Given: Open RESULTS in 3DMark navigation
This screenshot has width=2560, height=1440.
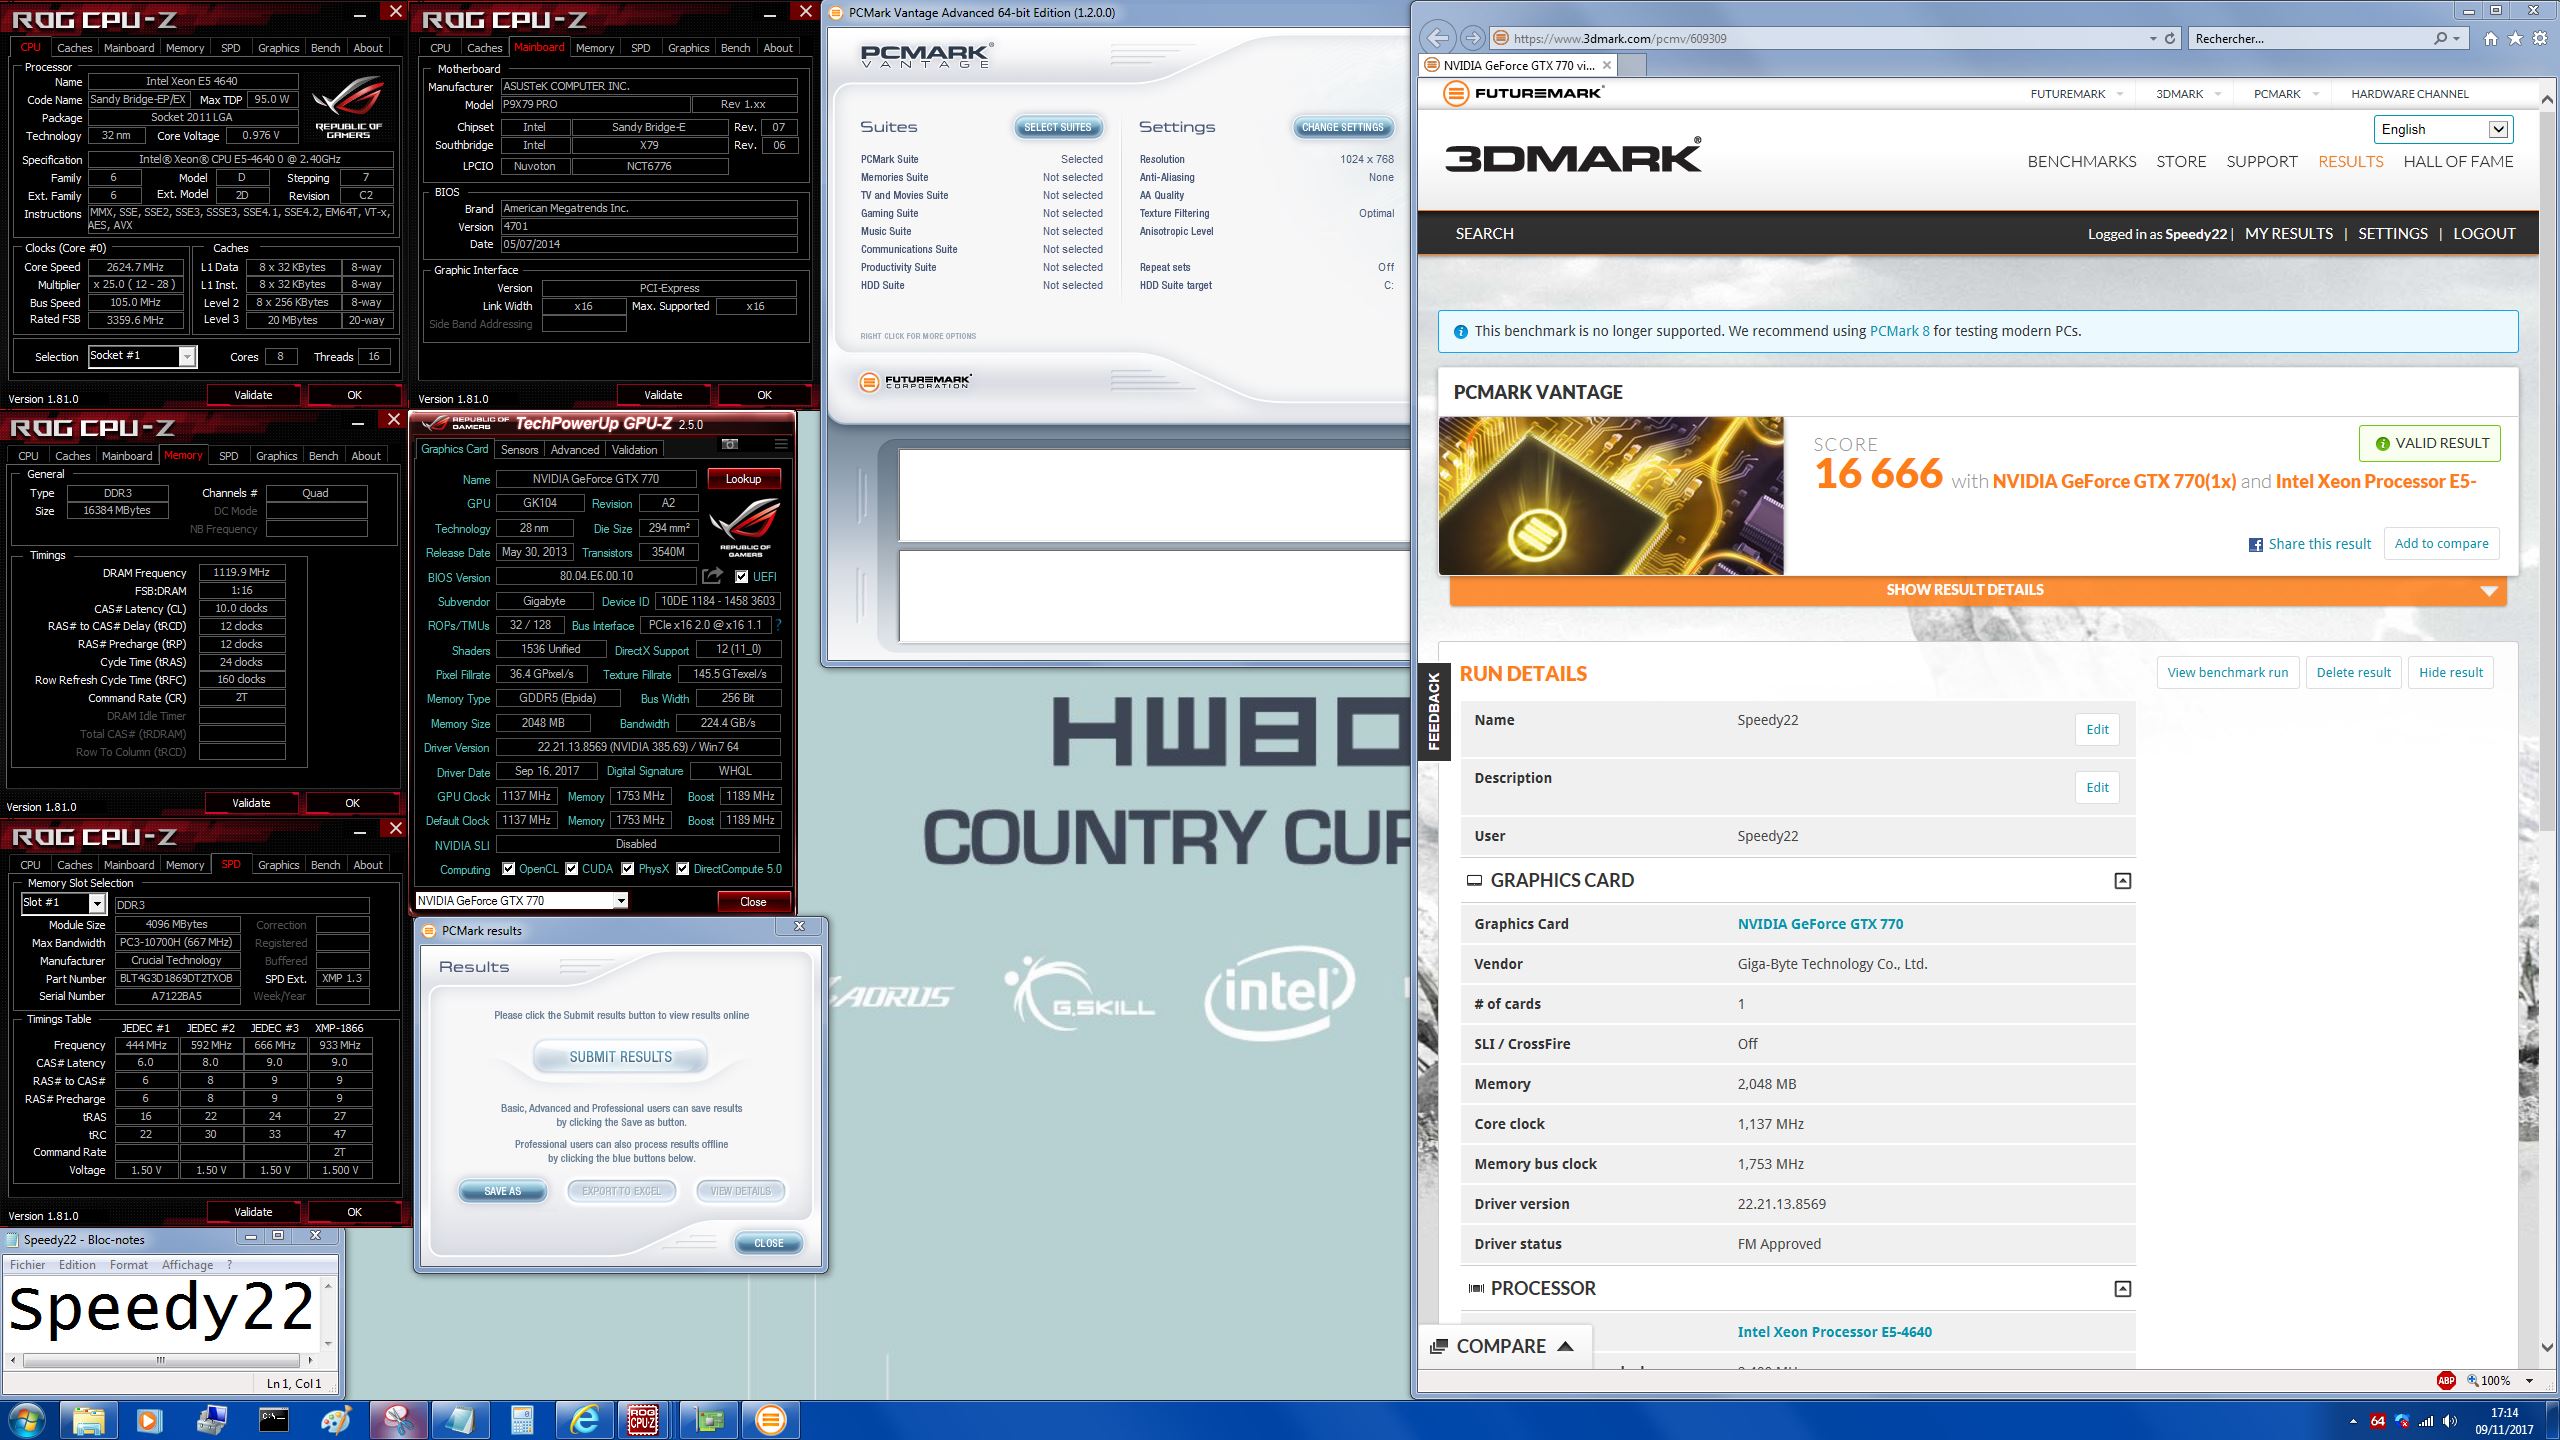Looking at the screenshot, I should click(x=2350, y=162).
